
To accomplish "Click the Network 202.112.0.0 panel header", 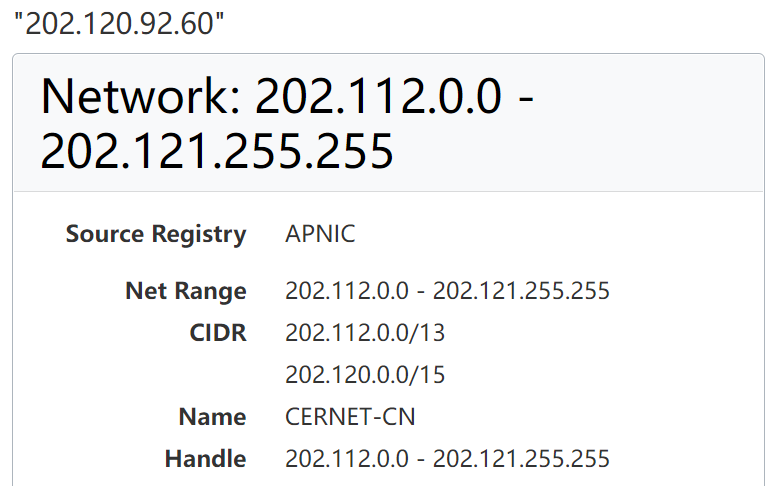I will pos(388,122).
